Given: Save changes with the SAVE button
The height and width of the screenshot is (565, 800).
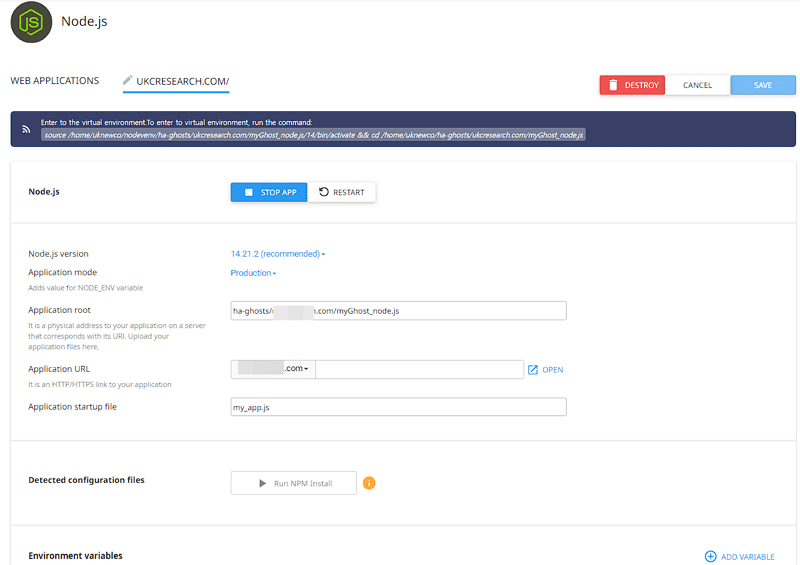Looking at the screenshot, I should 763,85.
